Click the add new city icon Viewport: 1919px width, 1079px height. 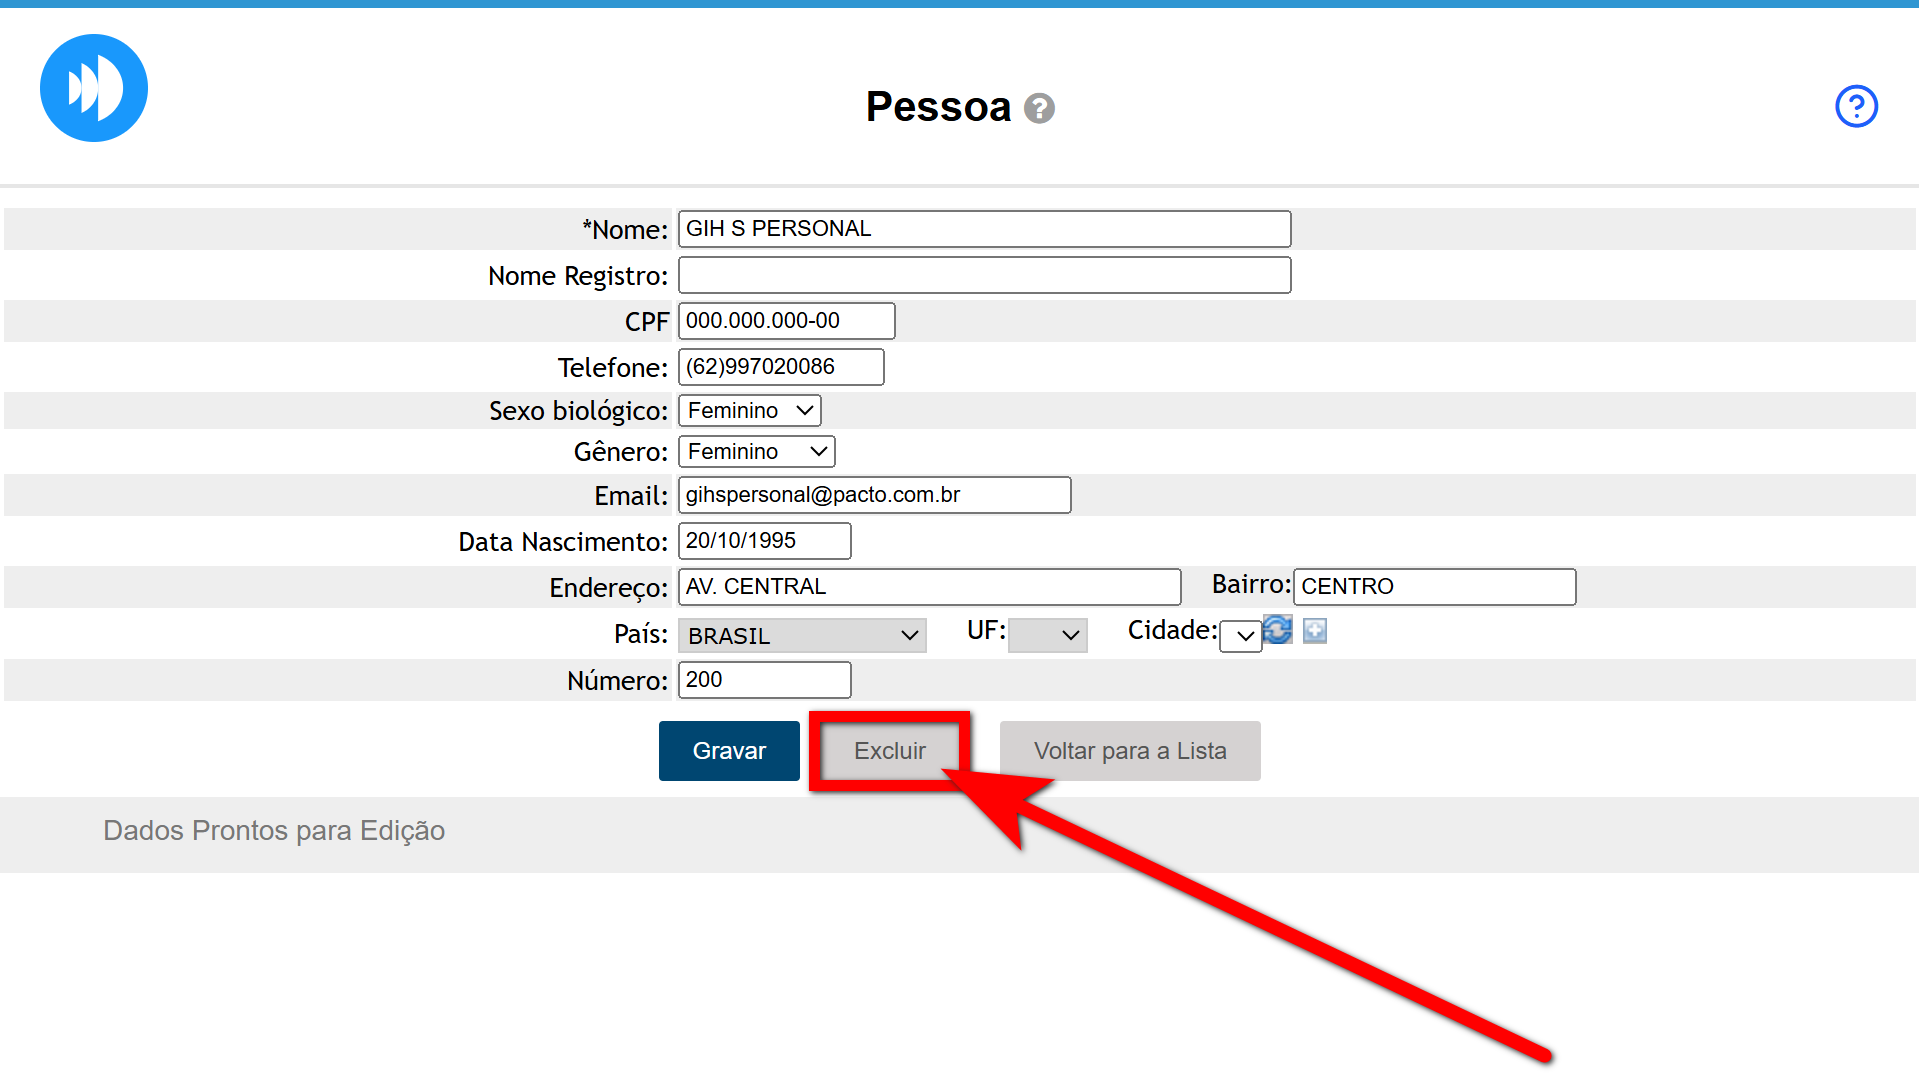1315,630
